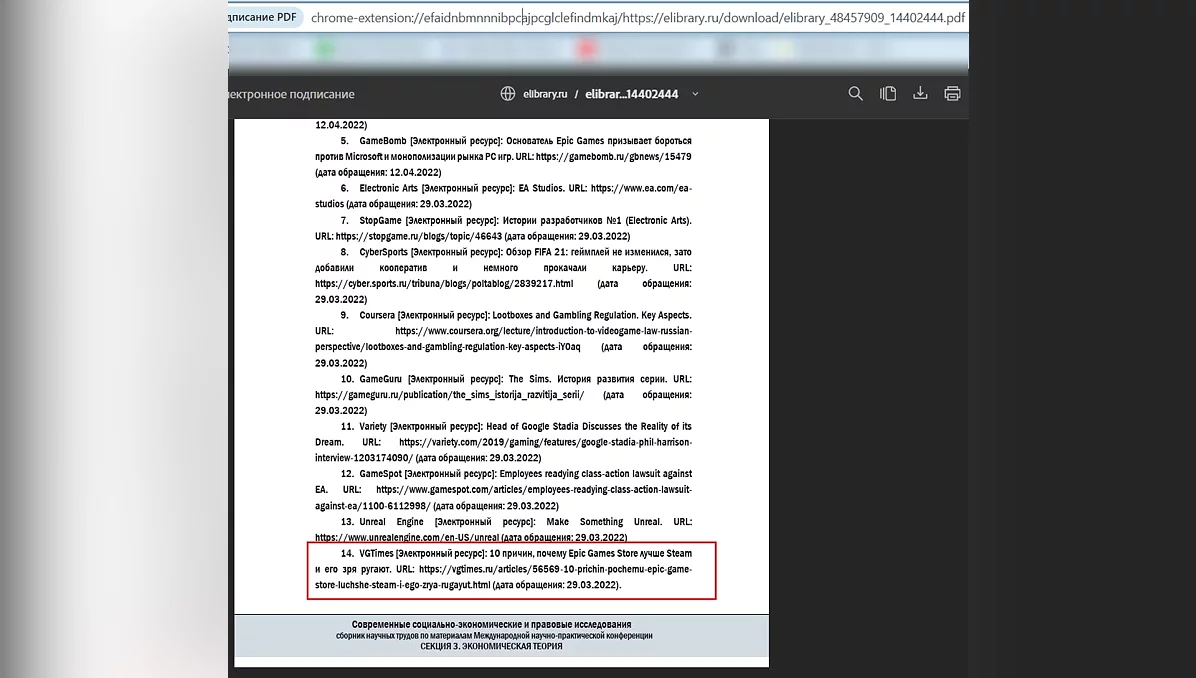Screen dimensions: 1196x678
Task: Select the PDF extension chip in address bar
Action: (265, 18)
